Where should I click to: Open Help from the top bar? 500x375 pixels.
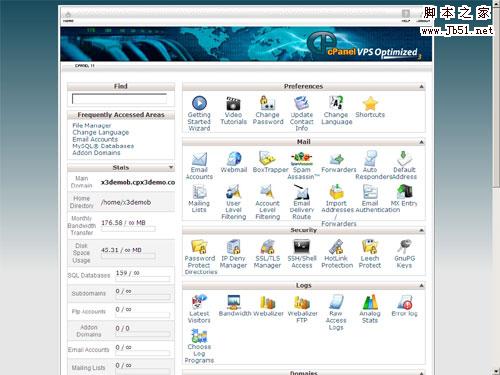pyautogui.click(x=406, y=15)
